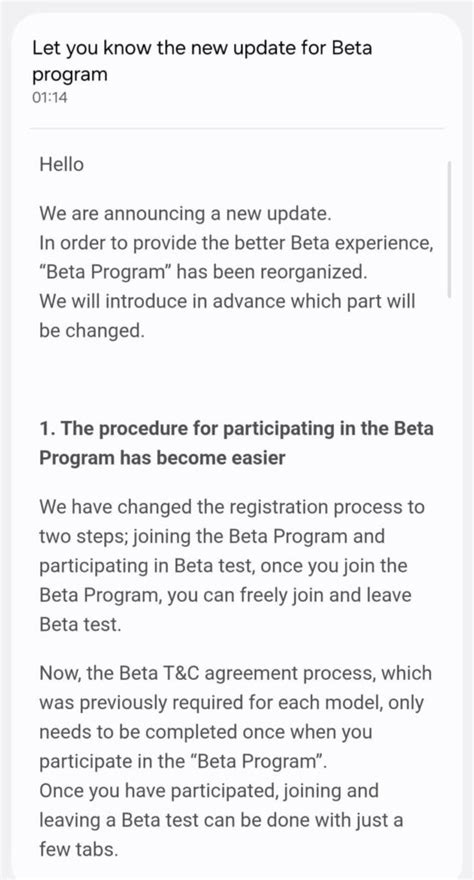Select the "Hello" greeting line
This screenshot has width=474, height=880.
[62, 164]
